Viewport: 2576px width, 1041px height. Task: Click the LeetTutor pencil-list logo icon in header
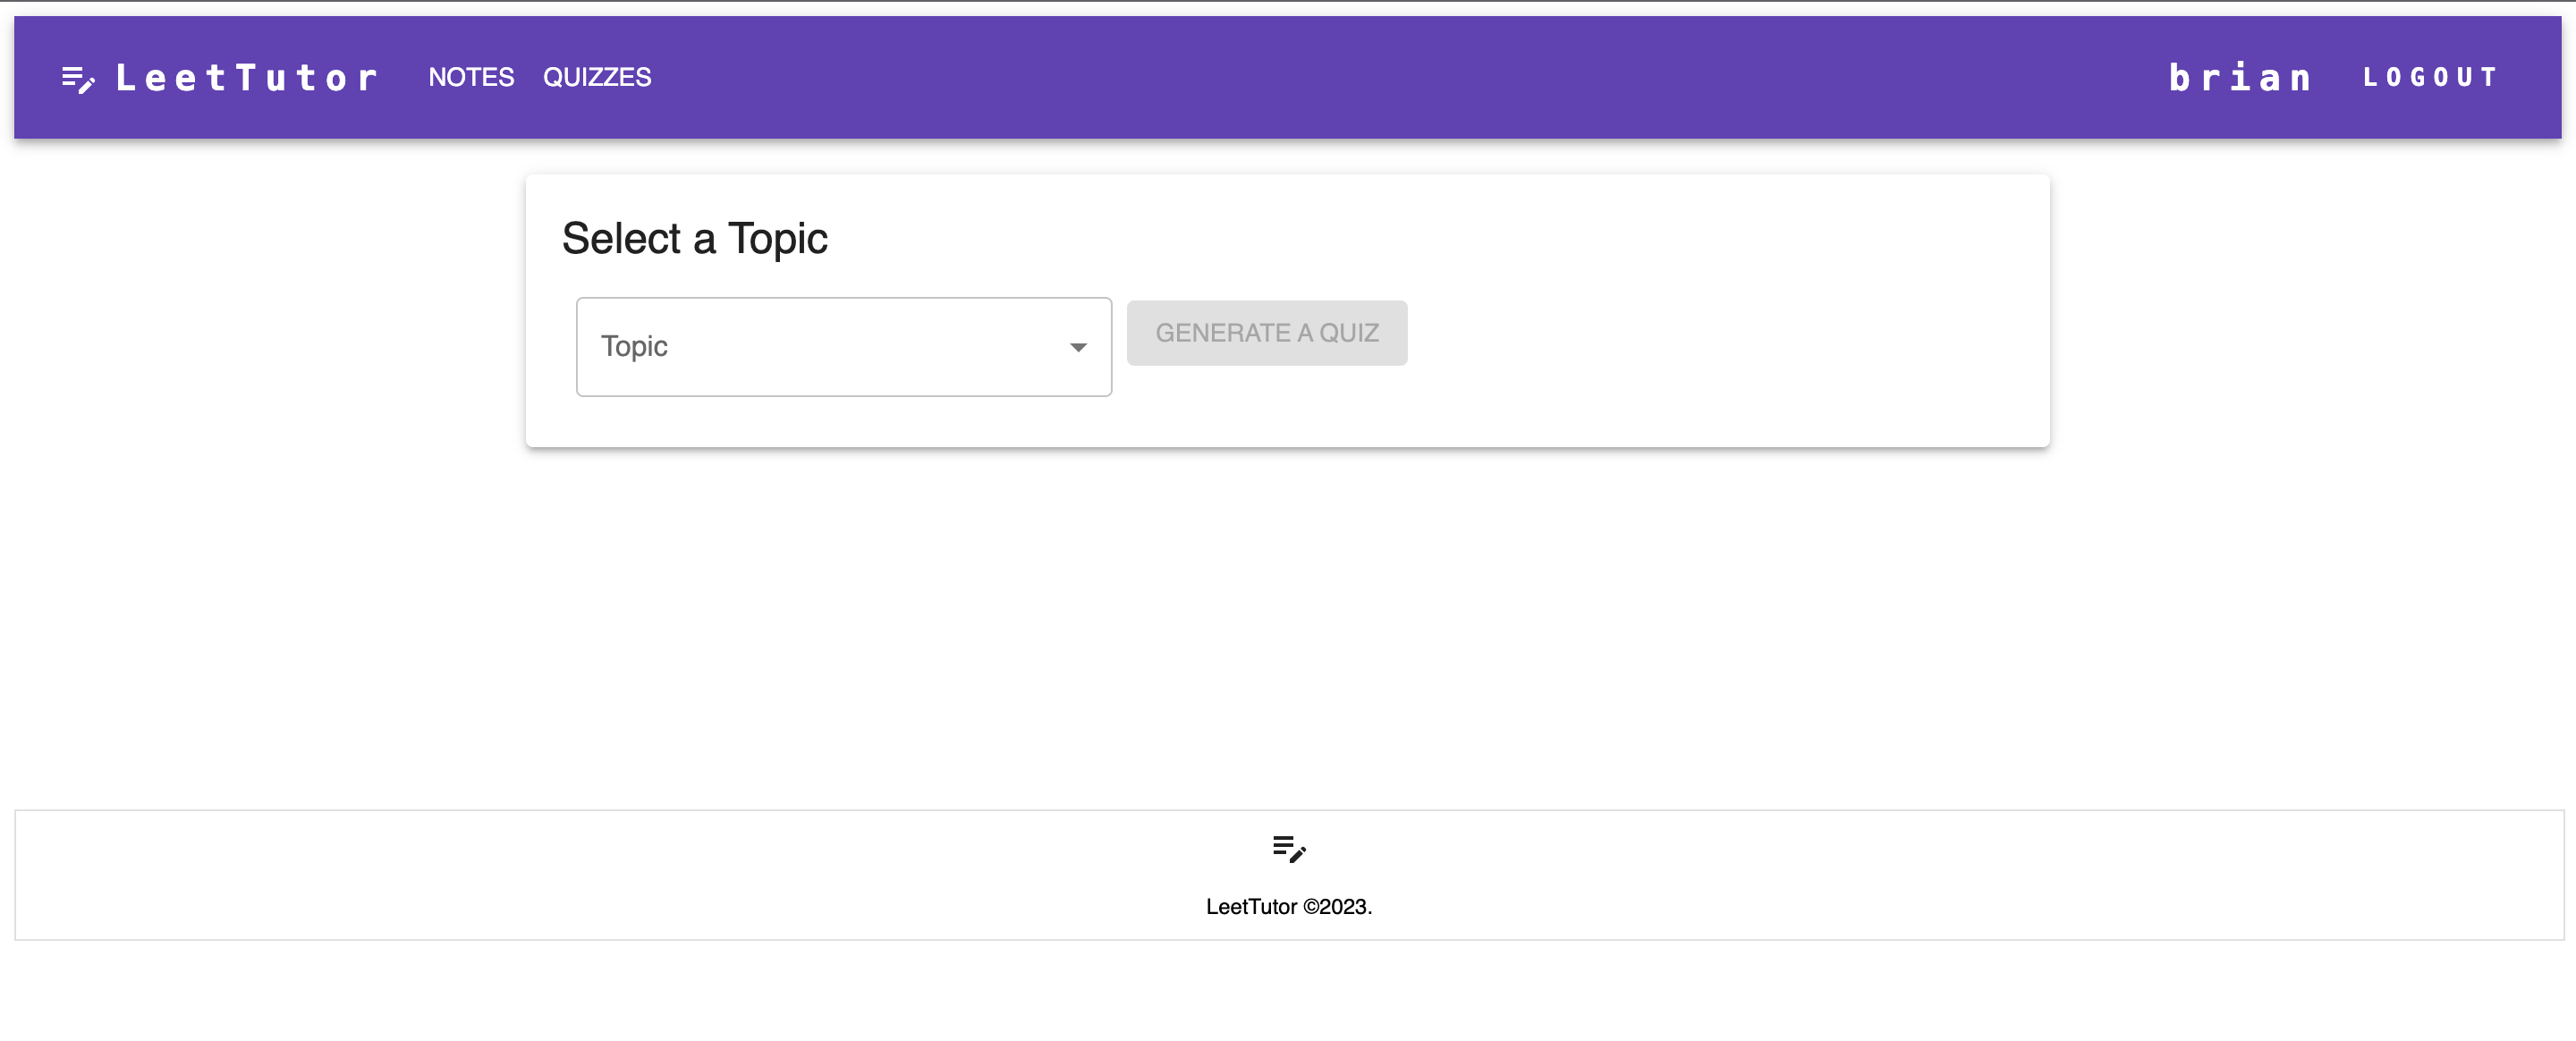78,79
